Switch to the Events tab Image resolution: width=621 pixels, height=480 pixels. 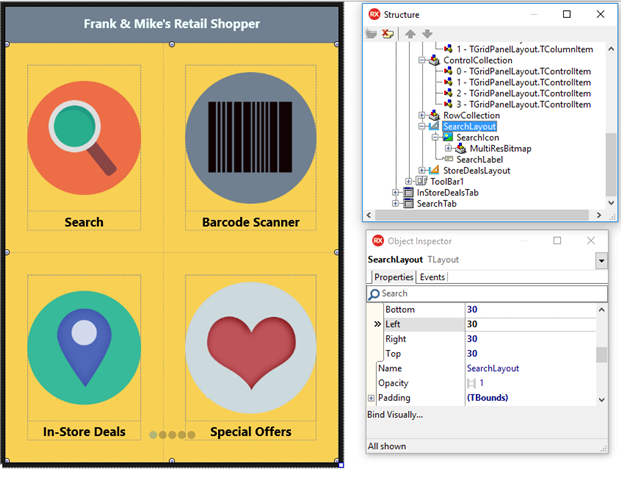pyautogui.click(x=432, y=277)
